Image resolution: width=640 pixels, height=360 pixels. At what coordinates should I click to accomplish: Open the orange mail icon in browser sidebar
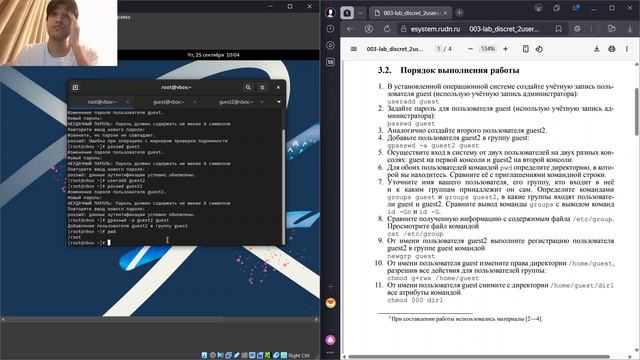[330, 303]
